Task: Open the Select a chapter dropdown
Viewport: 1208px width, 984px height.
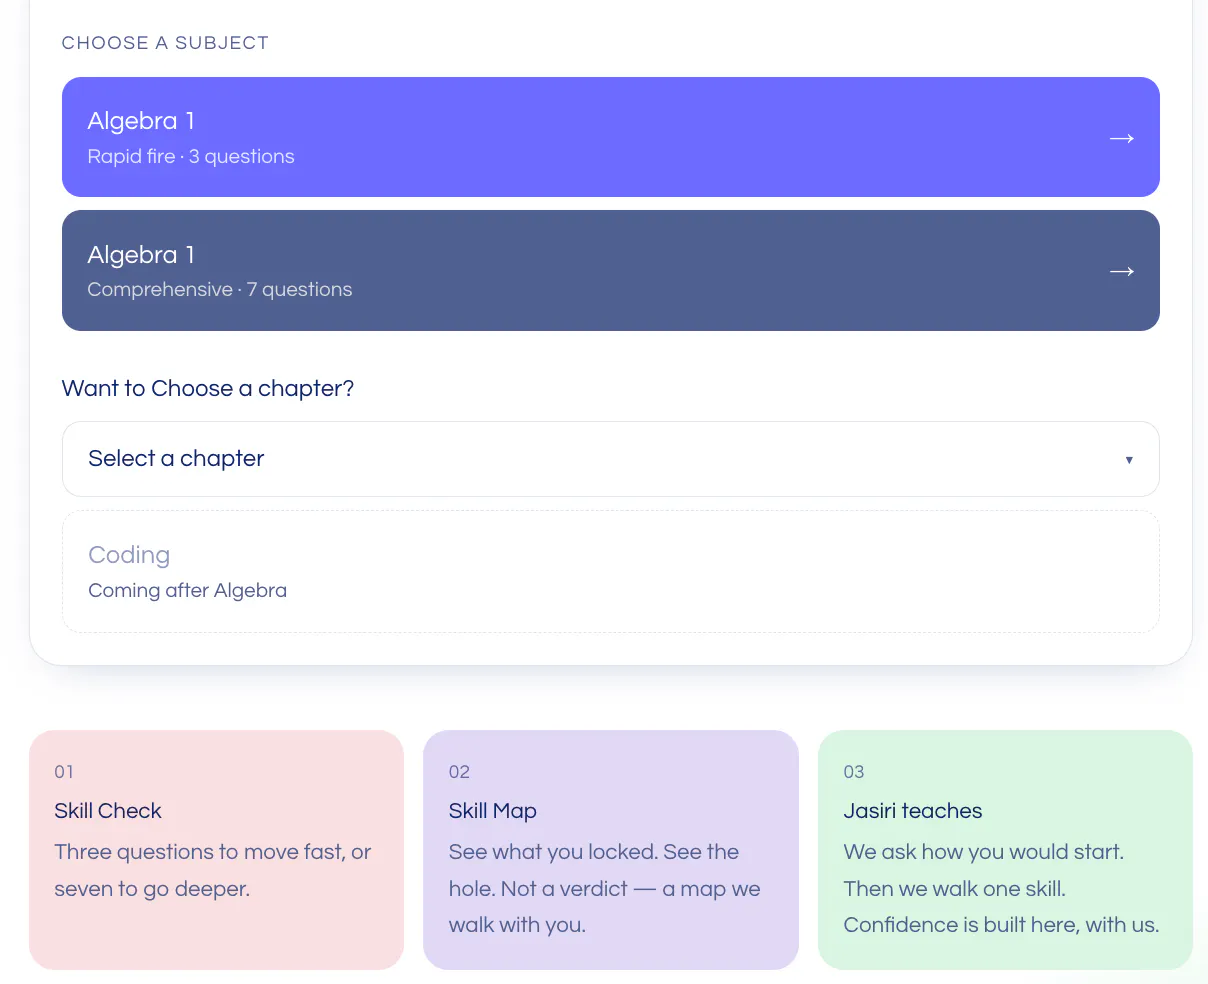Action: [x=610, y=459]
